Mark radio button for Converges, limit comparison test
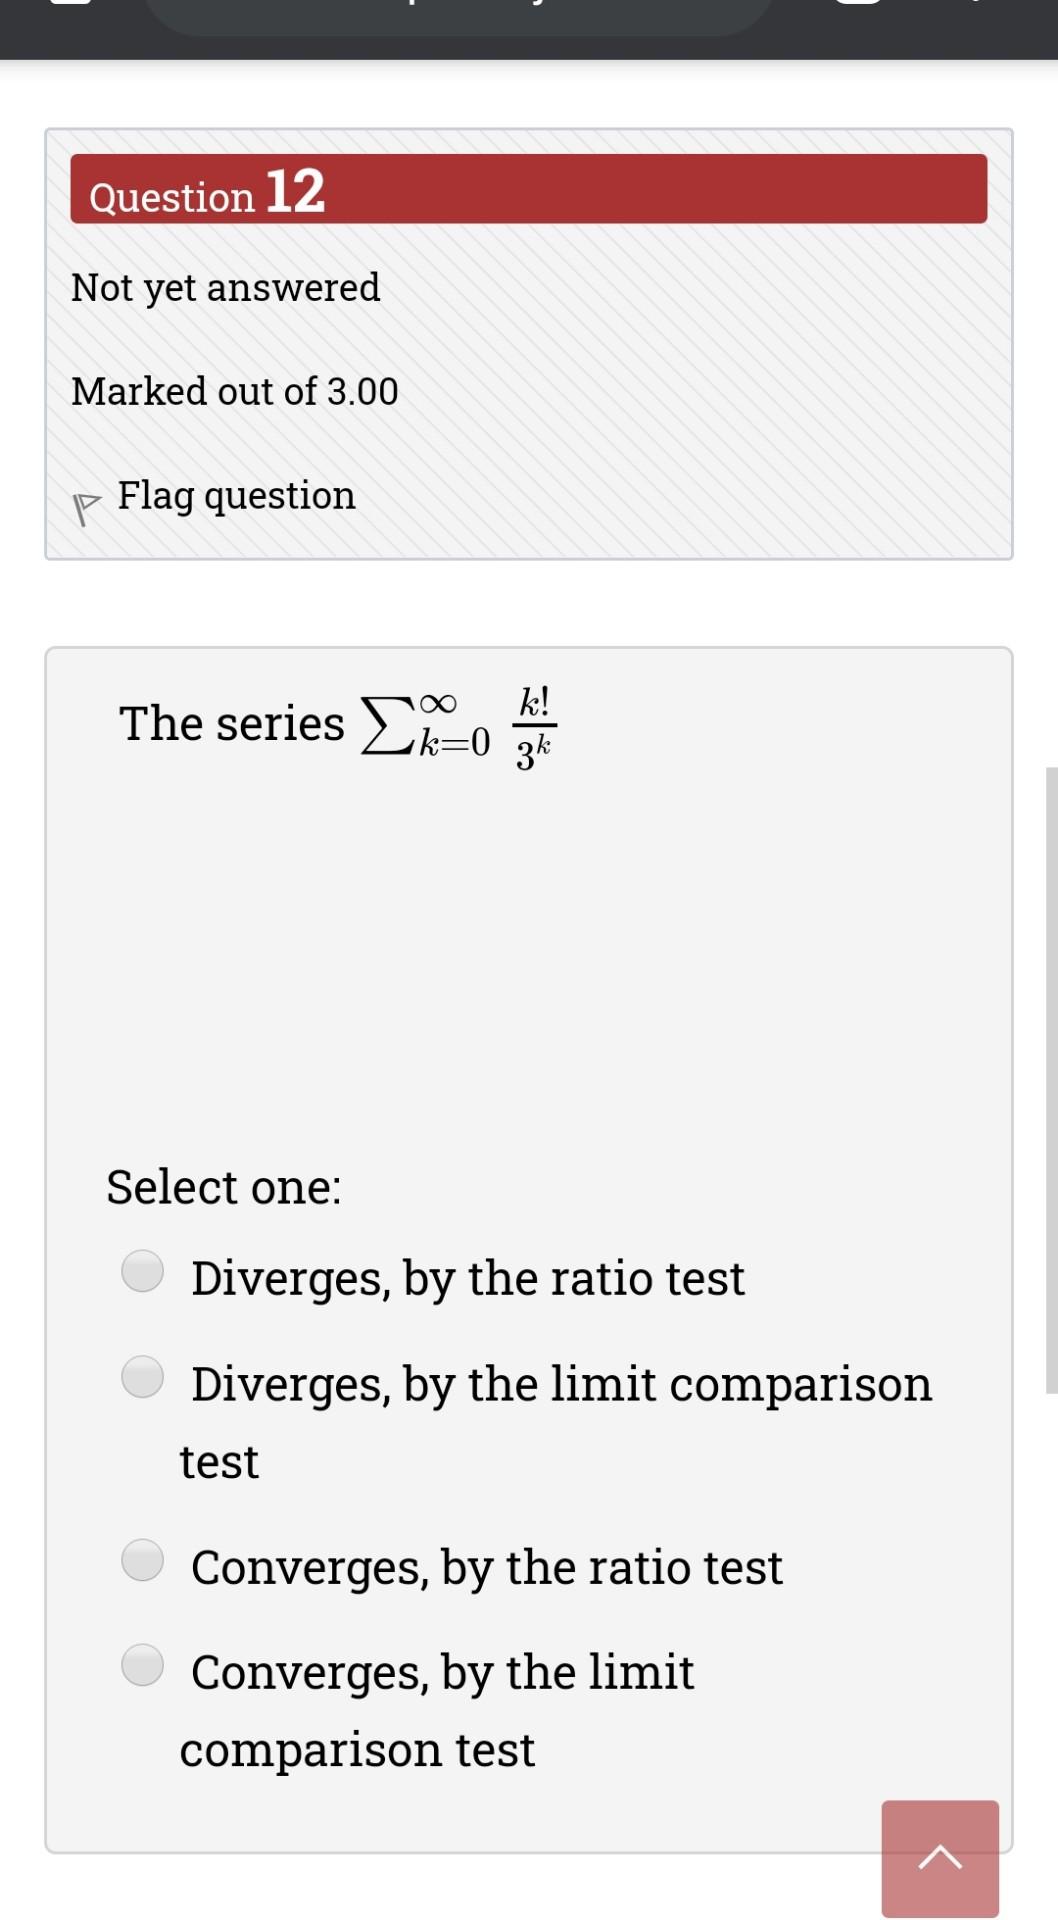This screenshot has height=1920, width=1058. point(142,1665)
